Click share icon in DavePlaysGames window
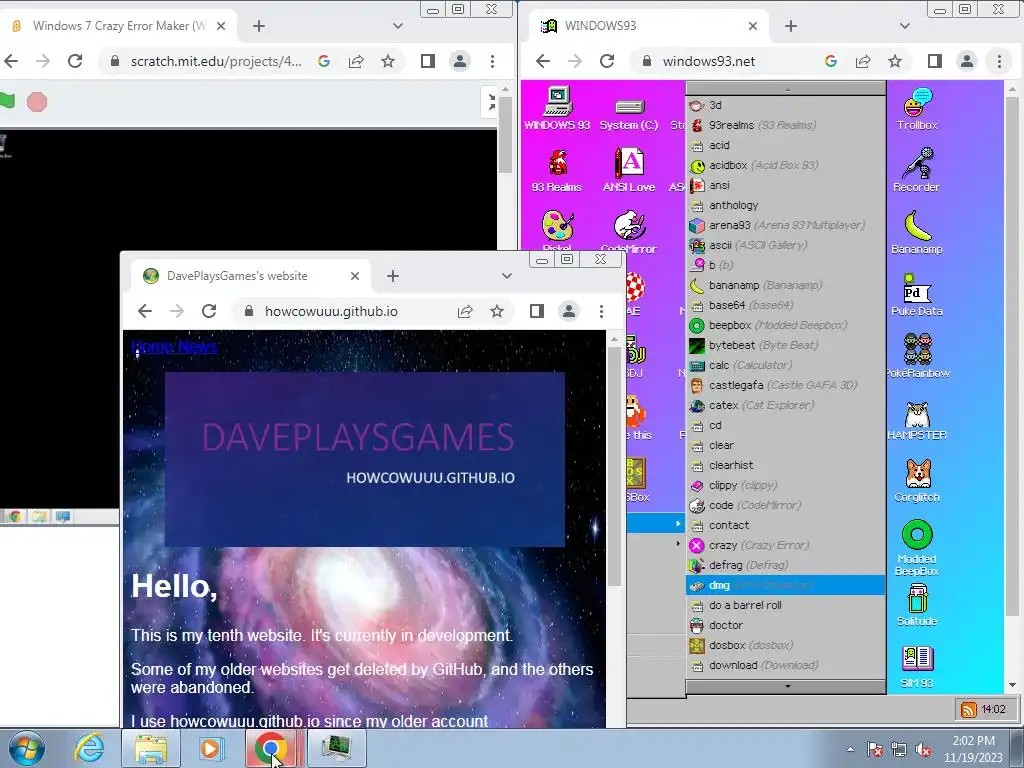This screenshot has height=768, width=1024. click(465, 312)
